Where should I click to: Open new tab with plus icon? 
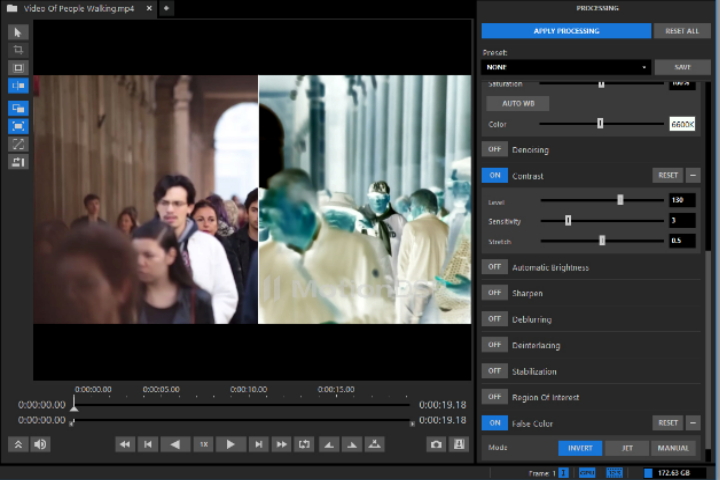pos(166,8)
